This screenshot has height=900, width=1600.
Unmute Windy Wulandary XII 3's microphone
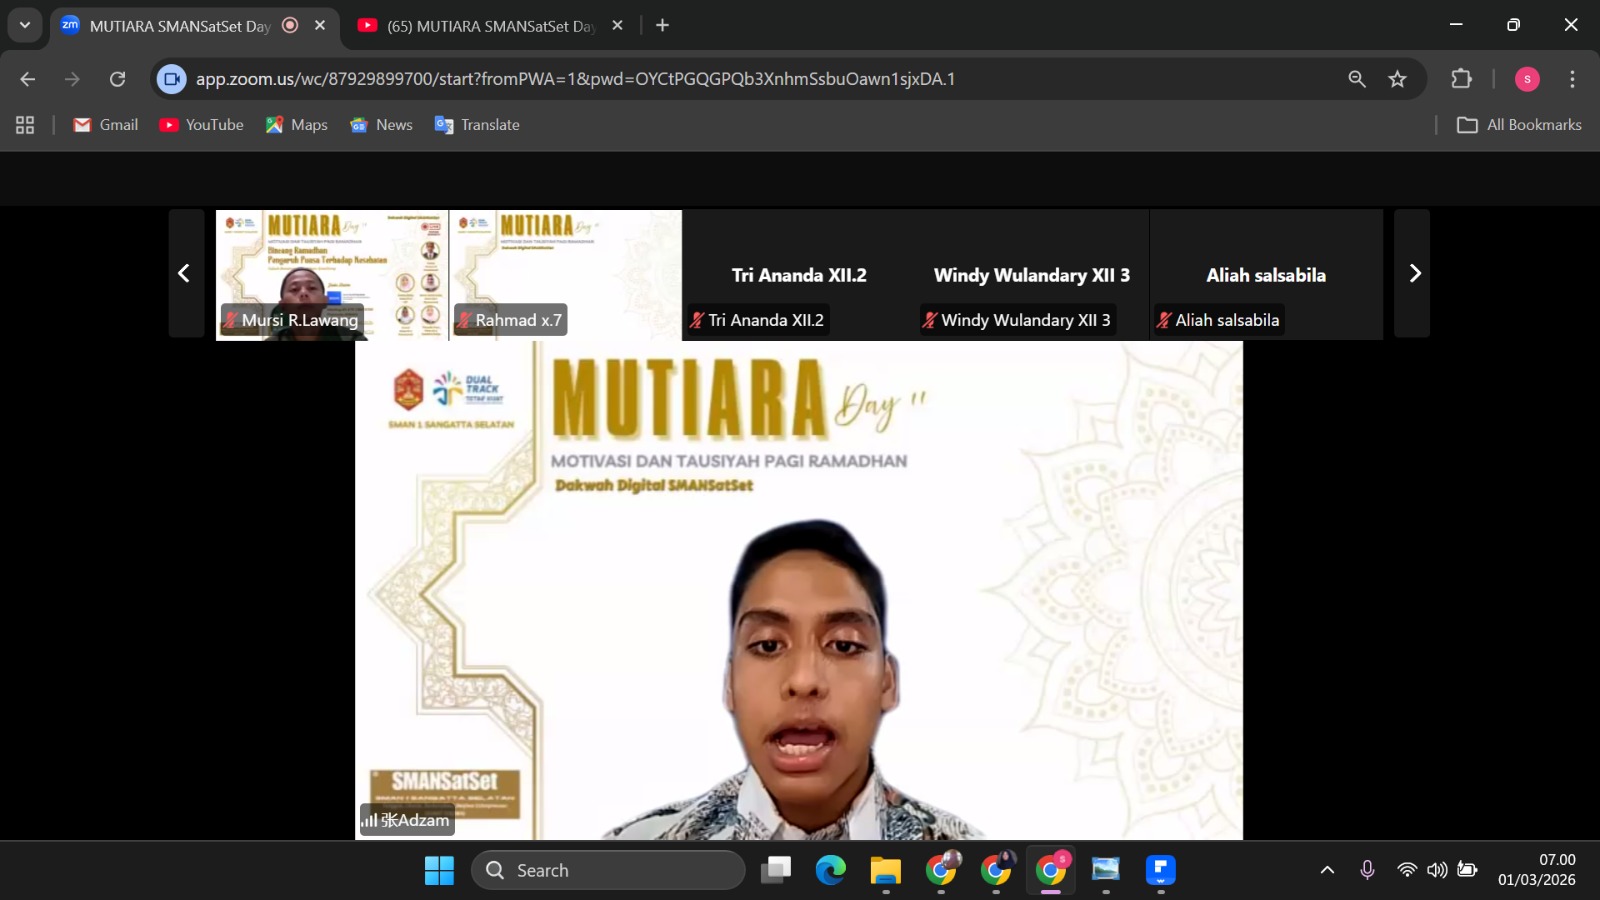[929, 319]
